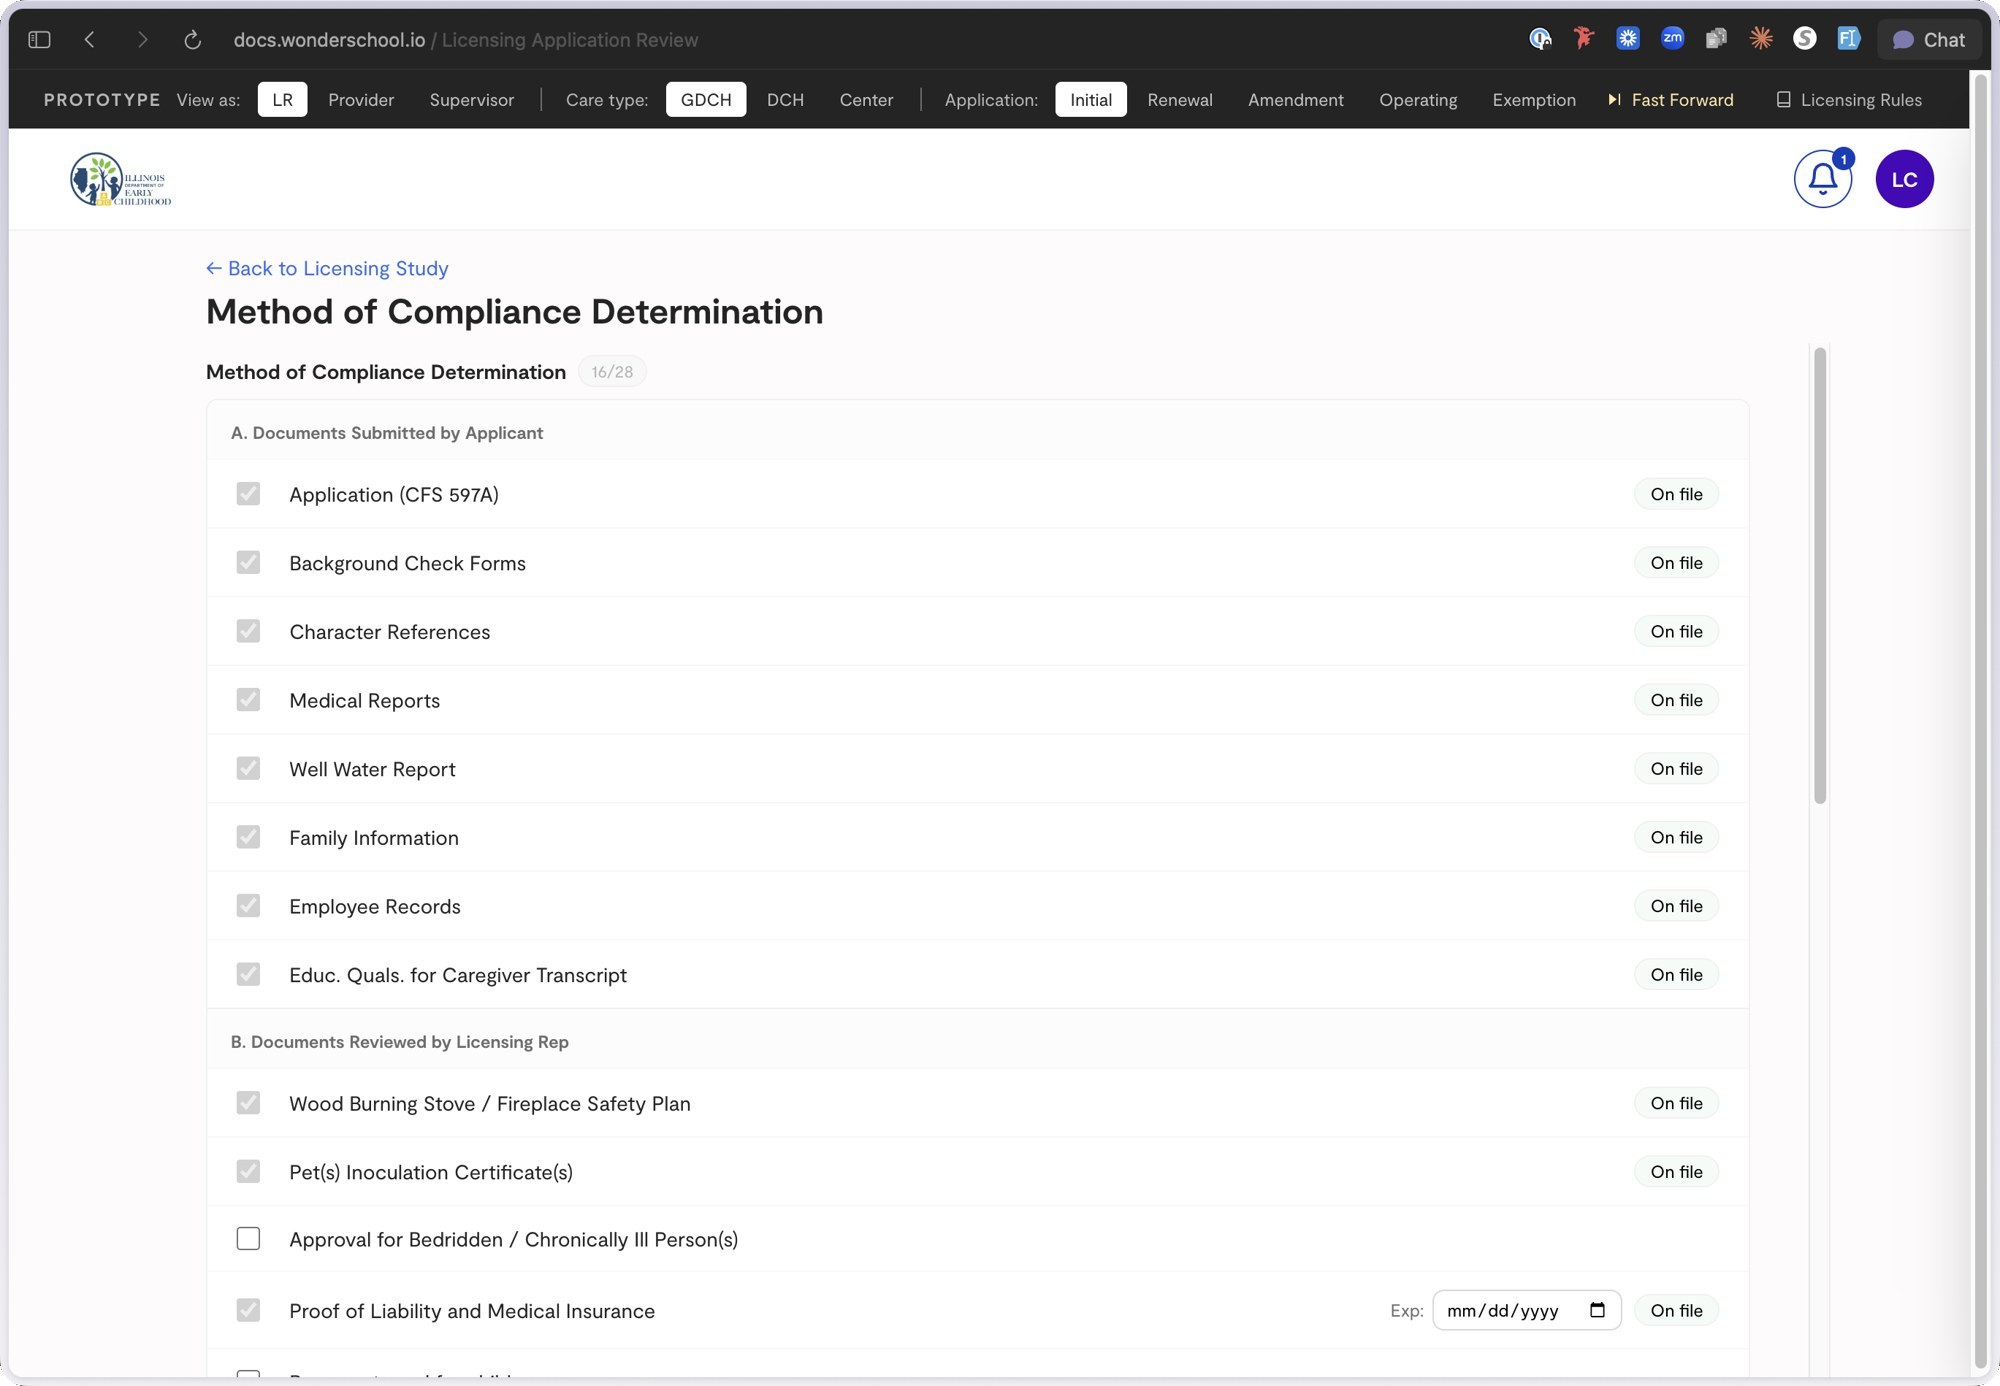This screenshot has height=1386, width=2000.
Task: Open the blue snowflake extension icon
Action: point(1628,39)
